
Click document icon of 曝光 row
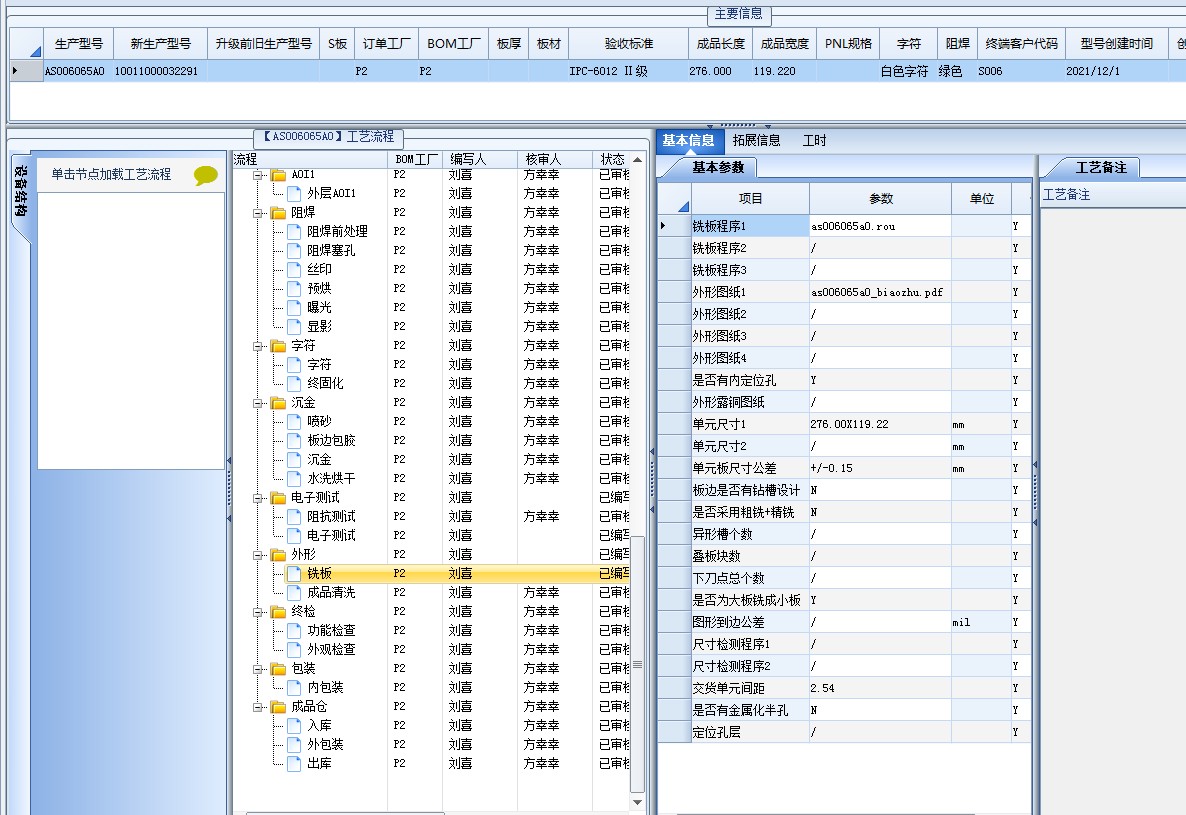295,308
